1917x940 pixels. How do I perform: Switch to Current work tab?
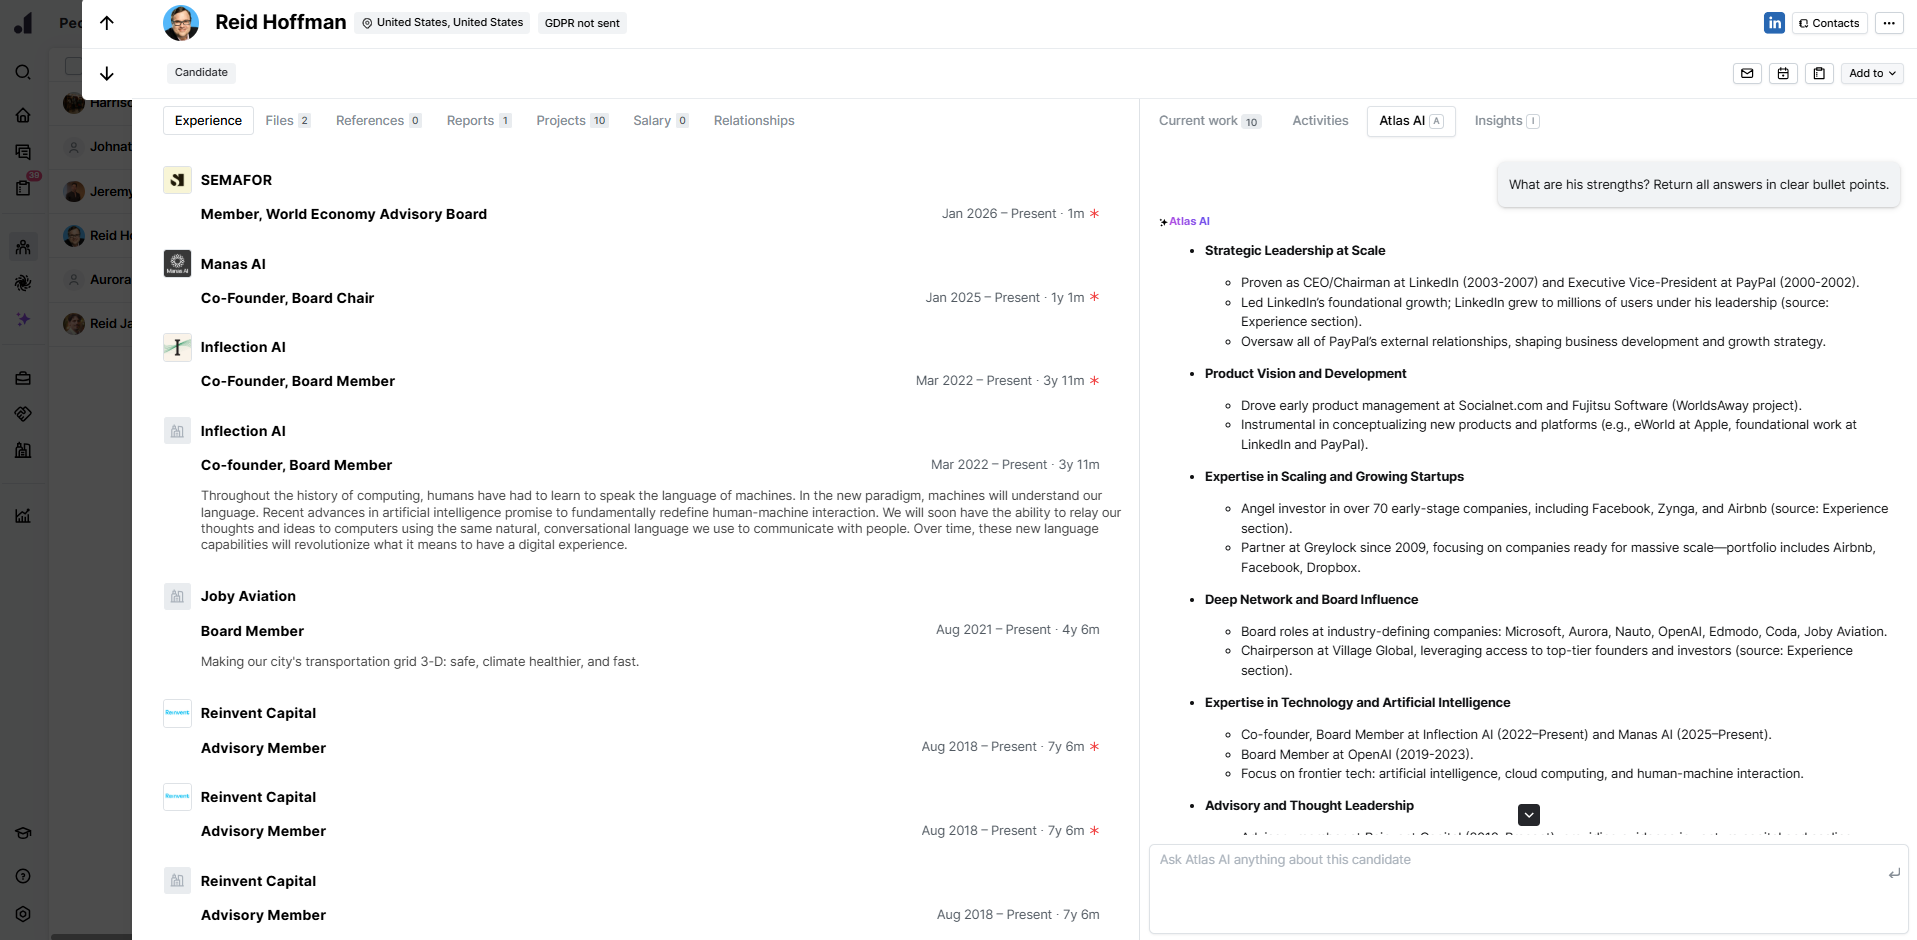(x=1210, y=120)
